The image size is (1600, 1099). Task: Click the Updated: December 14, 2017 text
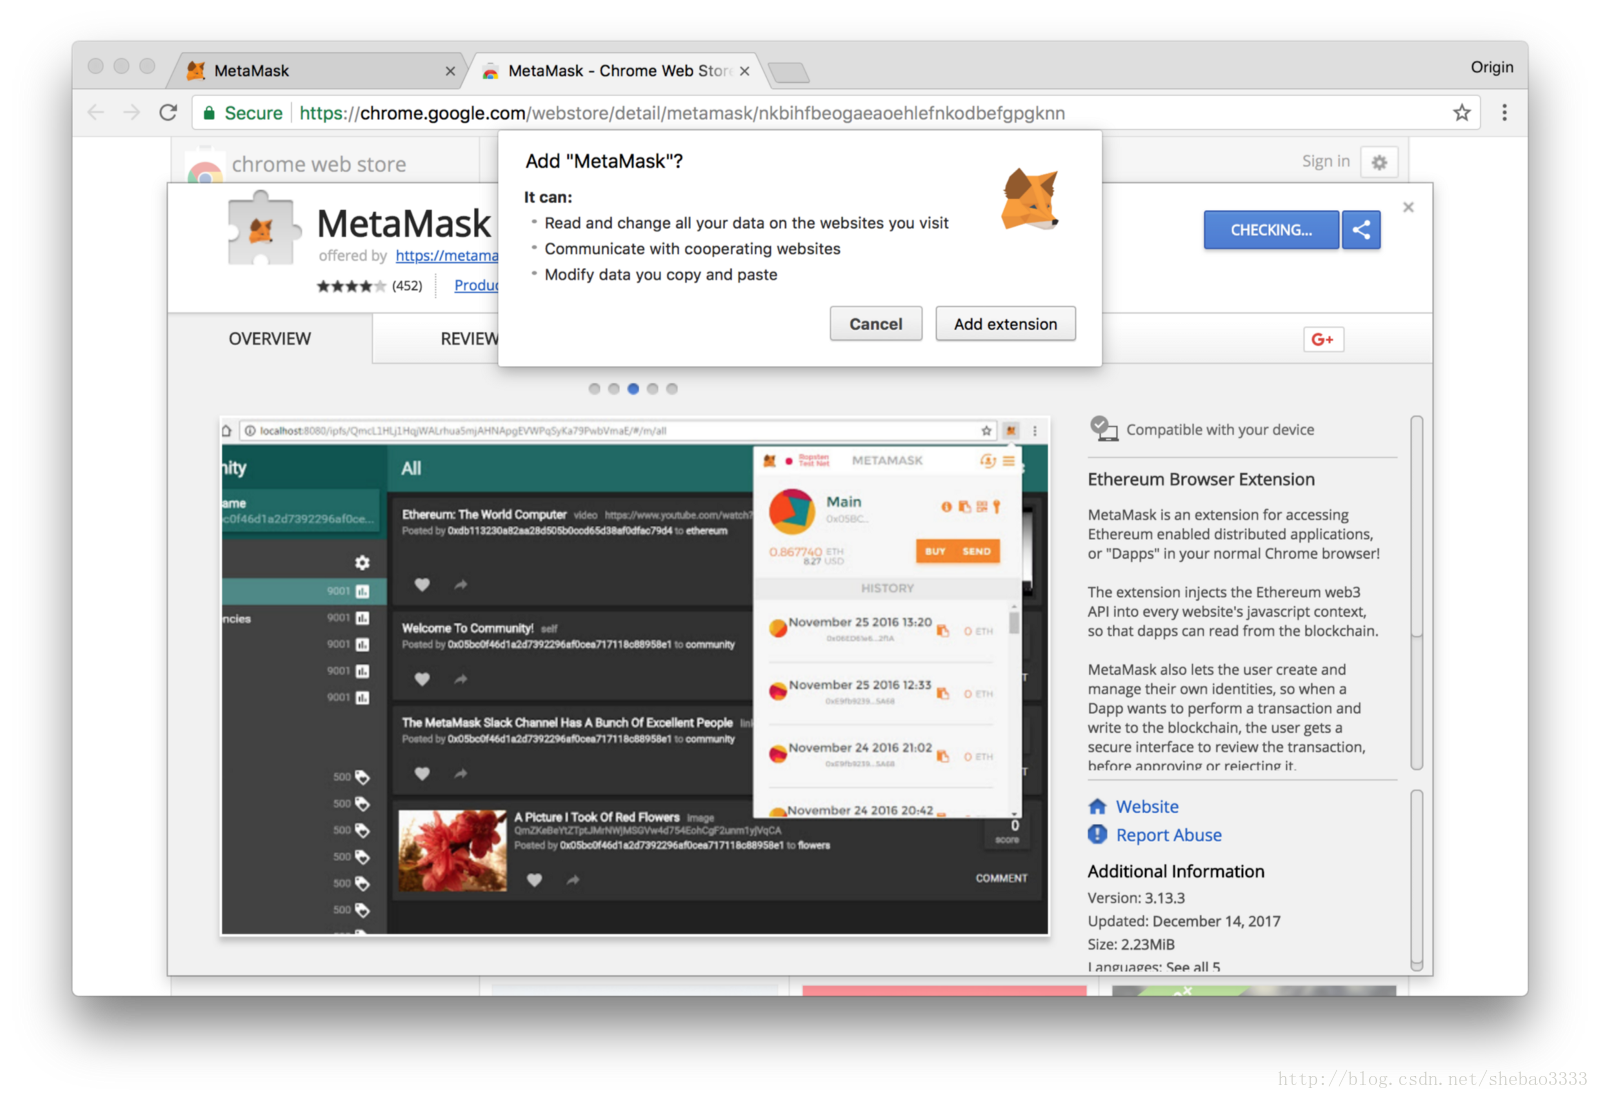pyautogui.click(x=1184, y=921)
